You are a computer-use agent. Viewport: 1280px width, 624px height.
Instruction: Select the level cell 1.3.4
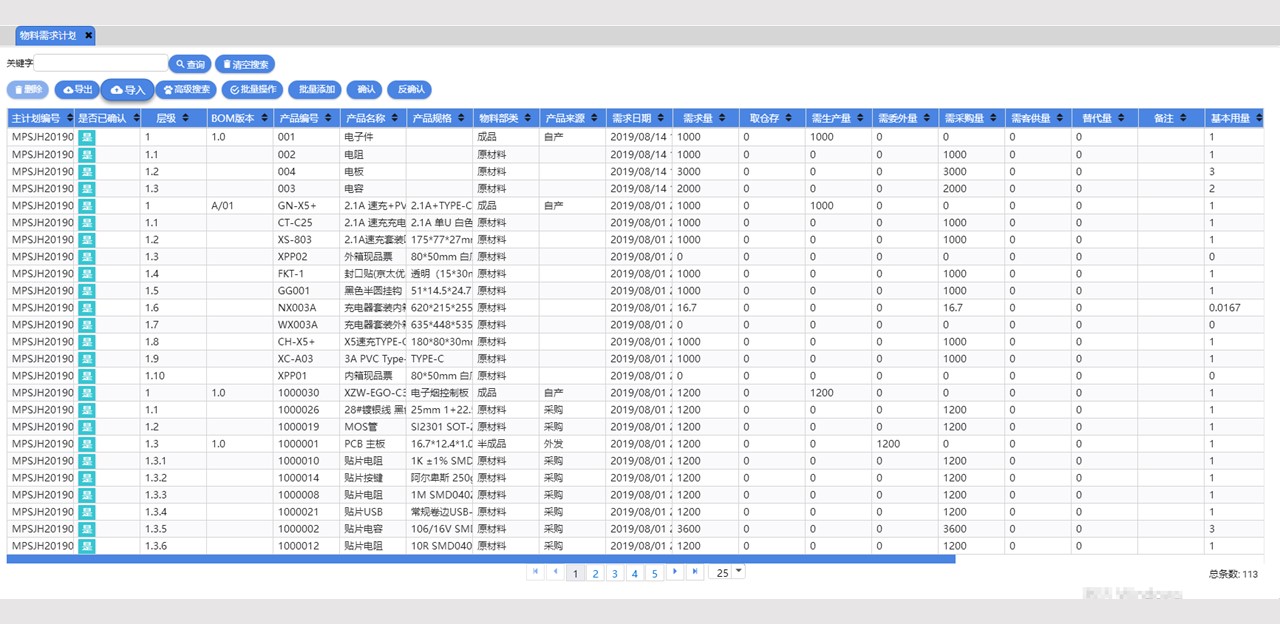pos(173,512)
